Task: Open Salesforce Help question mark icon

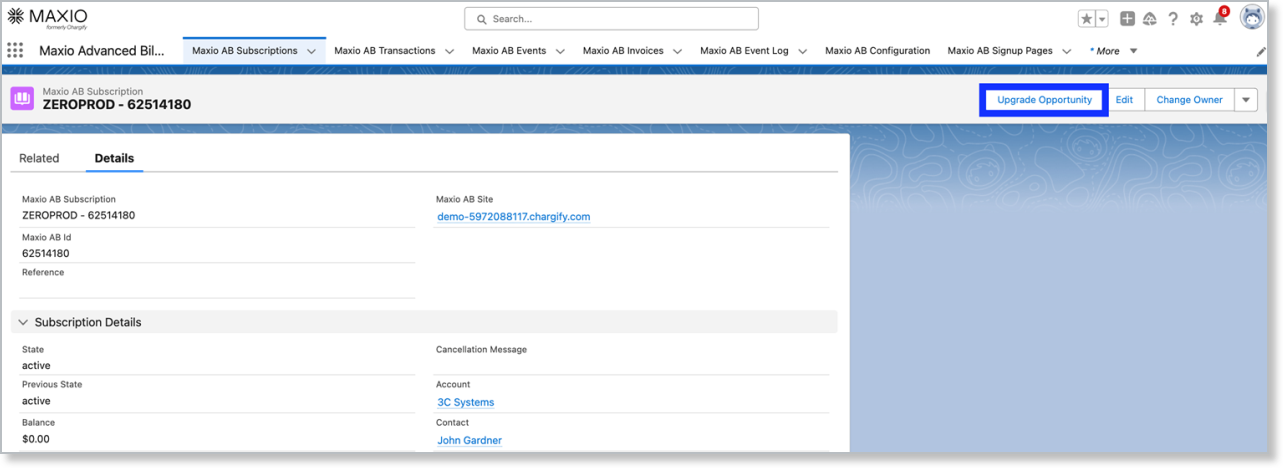Action: click(x=1173, y=19)
